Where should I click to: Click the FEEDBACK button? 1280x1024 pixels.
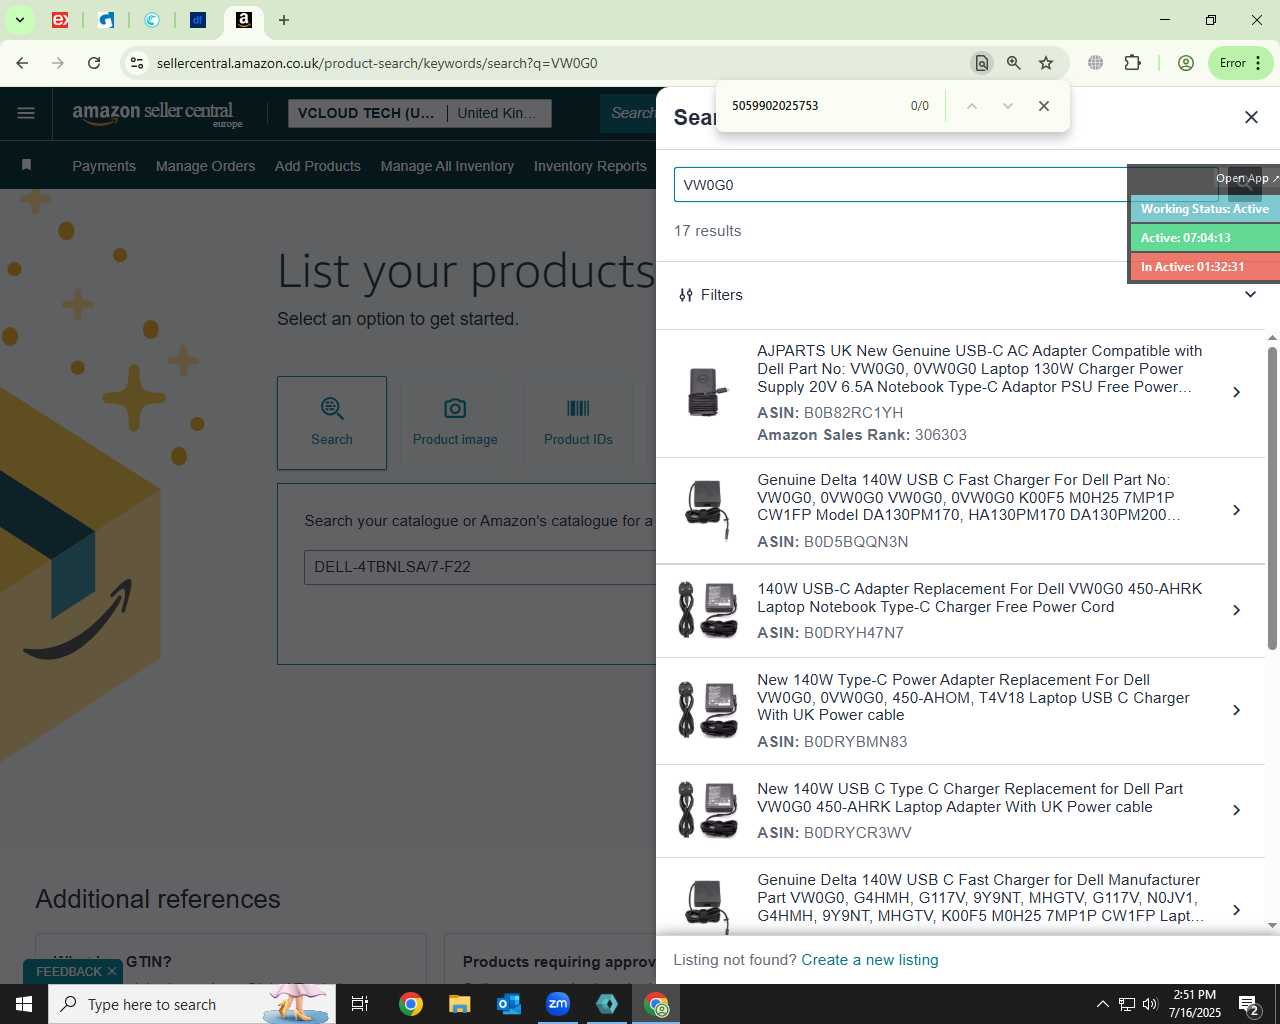pyautogui.click(x=69, y=971)
